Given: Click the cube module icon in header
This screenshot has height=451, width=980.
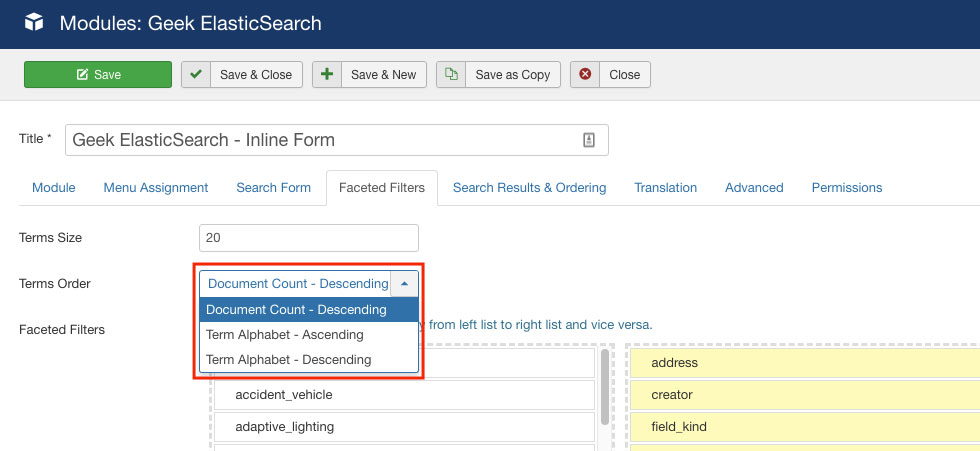Looking at the screenshot, I should coord(34,23).
